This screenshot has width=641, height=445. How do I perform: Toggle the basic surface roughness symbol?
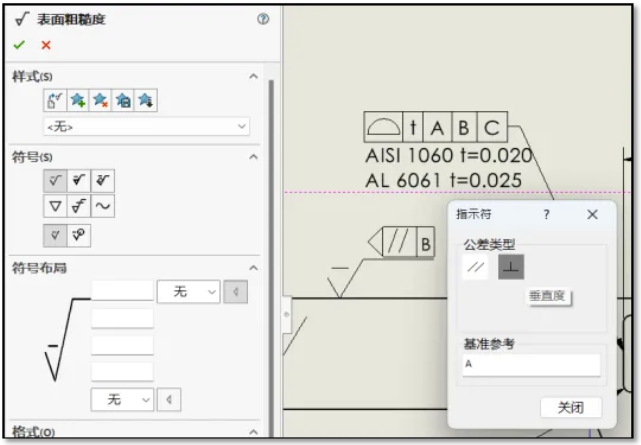[55, 180]
